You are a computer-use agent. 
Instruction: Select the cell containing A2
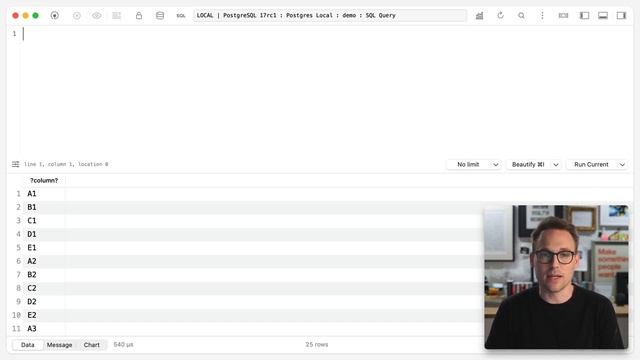tap(44, 261)
